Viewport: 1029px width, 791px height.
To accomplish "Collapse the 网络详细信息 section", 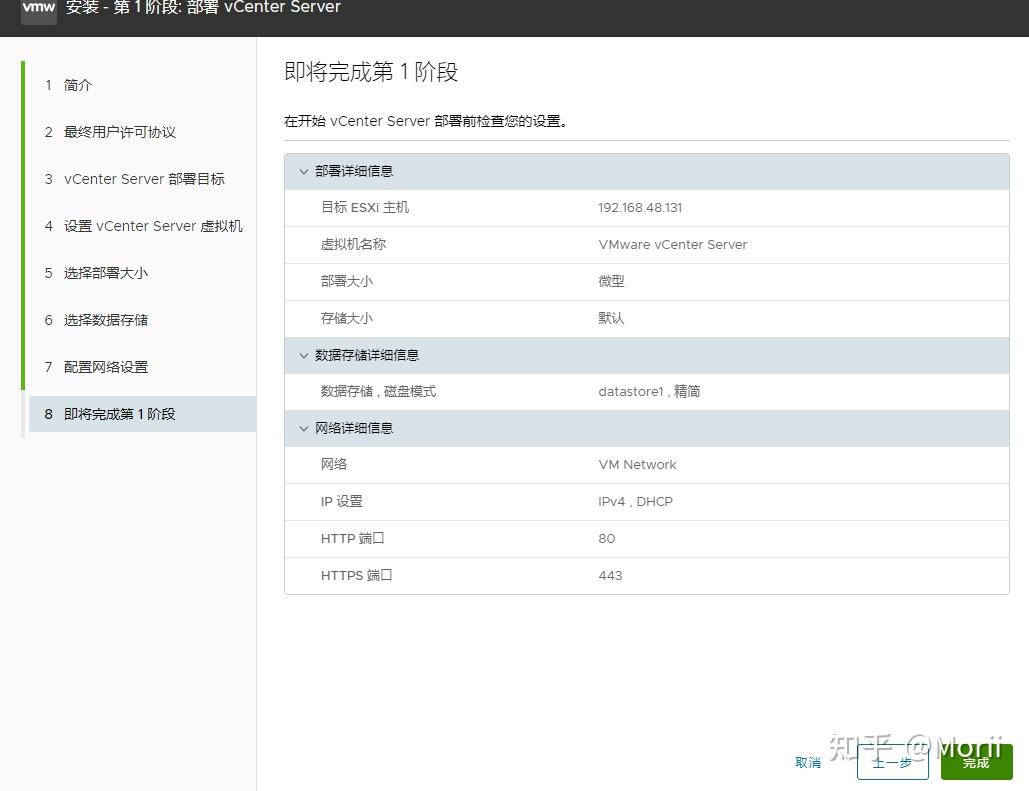I will [x=304, y=428].
